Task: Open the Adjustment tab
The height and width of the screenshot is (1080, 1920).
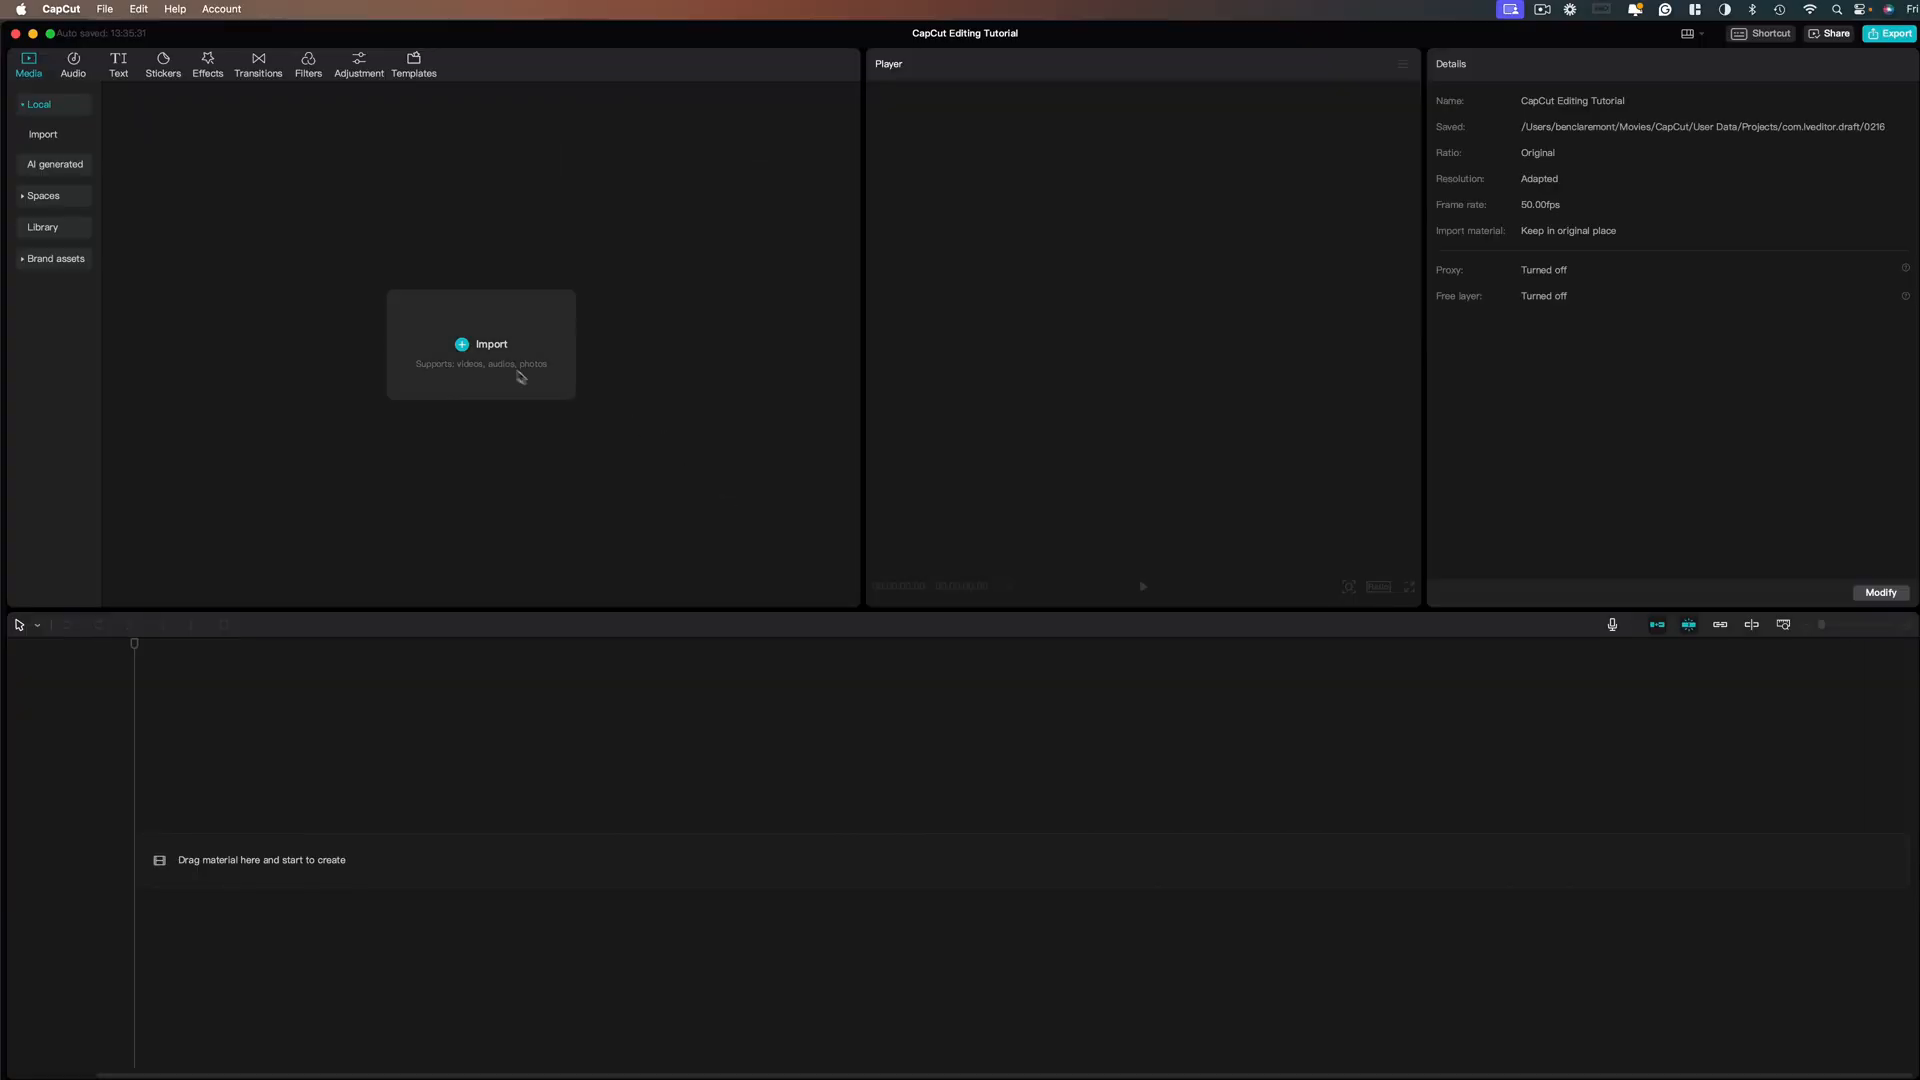Action: click(359, 65)
